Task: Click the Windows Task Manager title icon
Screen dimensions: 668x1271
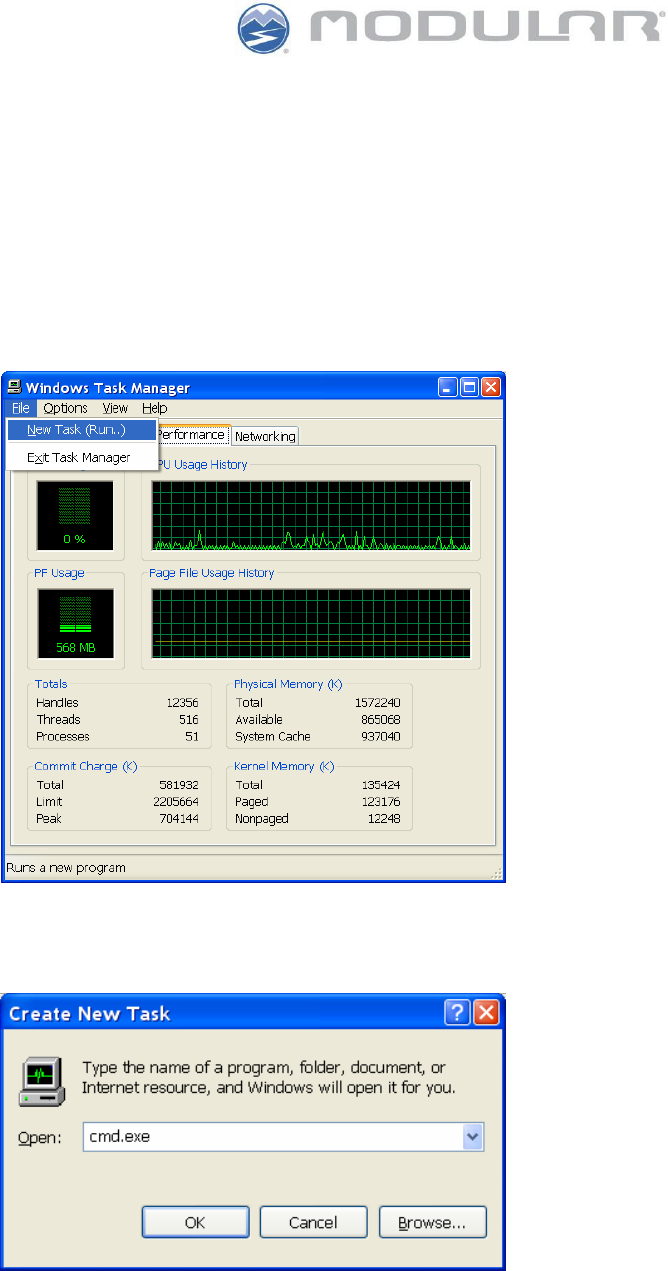Action: tap(15, 387)
